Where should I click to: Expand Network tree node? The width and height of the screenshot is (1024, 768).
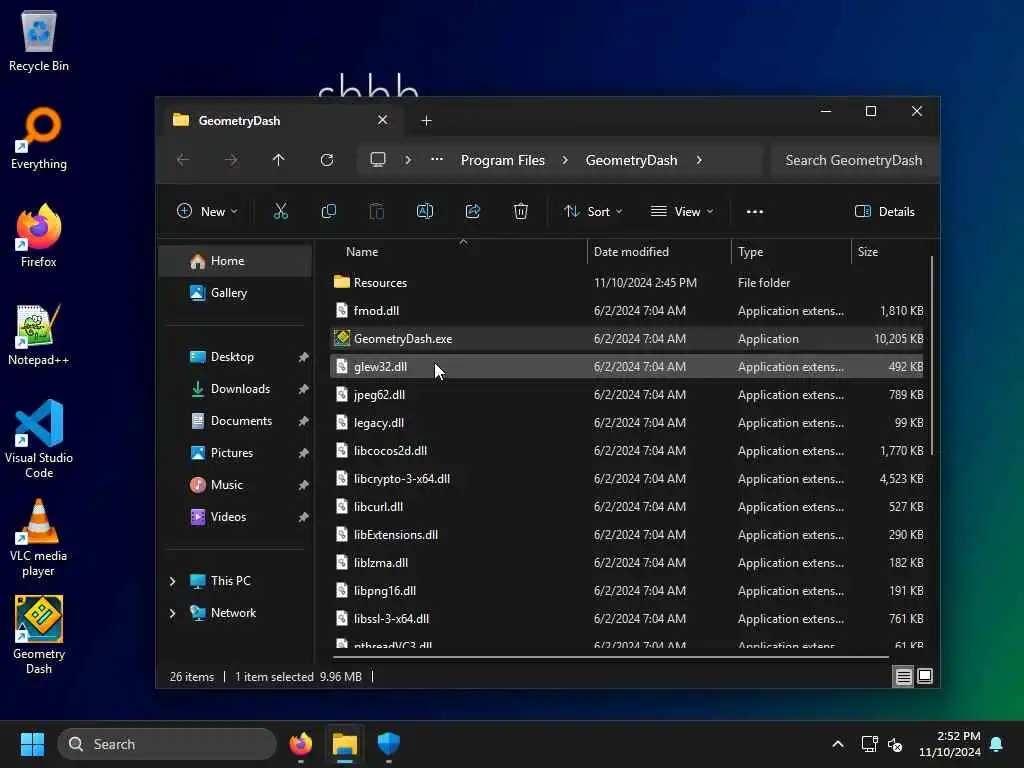point(172,613)
